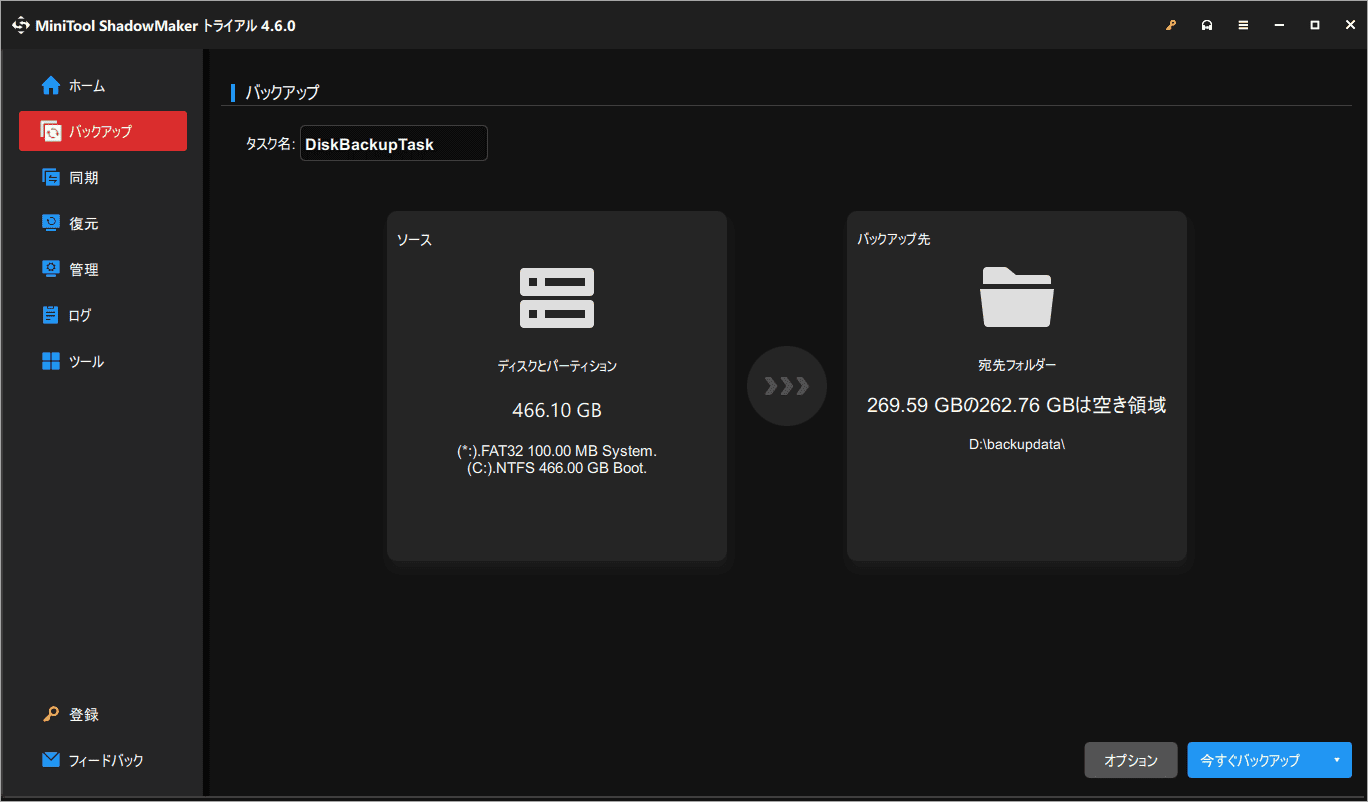Open the hamburger menu in title bar
The height and width of the screenshot is (802, 1368).
pyautogui.click(x=1243, y=25)
